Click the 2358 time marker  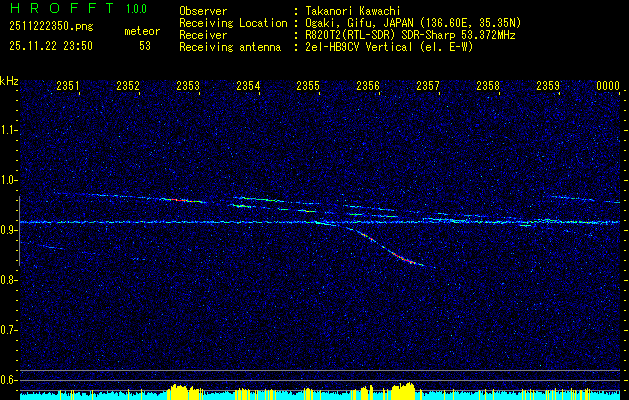coord(488,86)
